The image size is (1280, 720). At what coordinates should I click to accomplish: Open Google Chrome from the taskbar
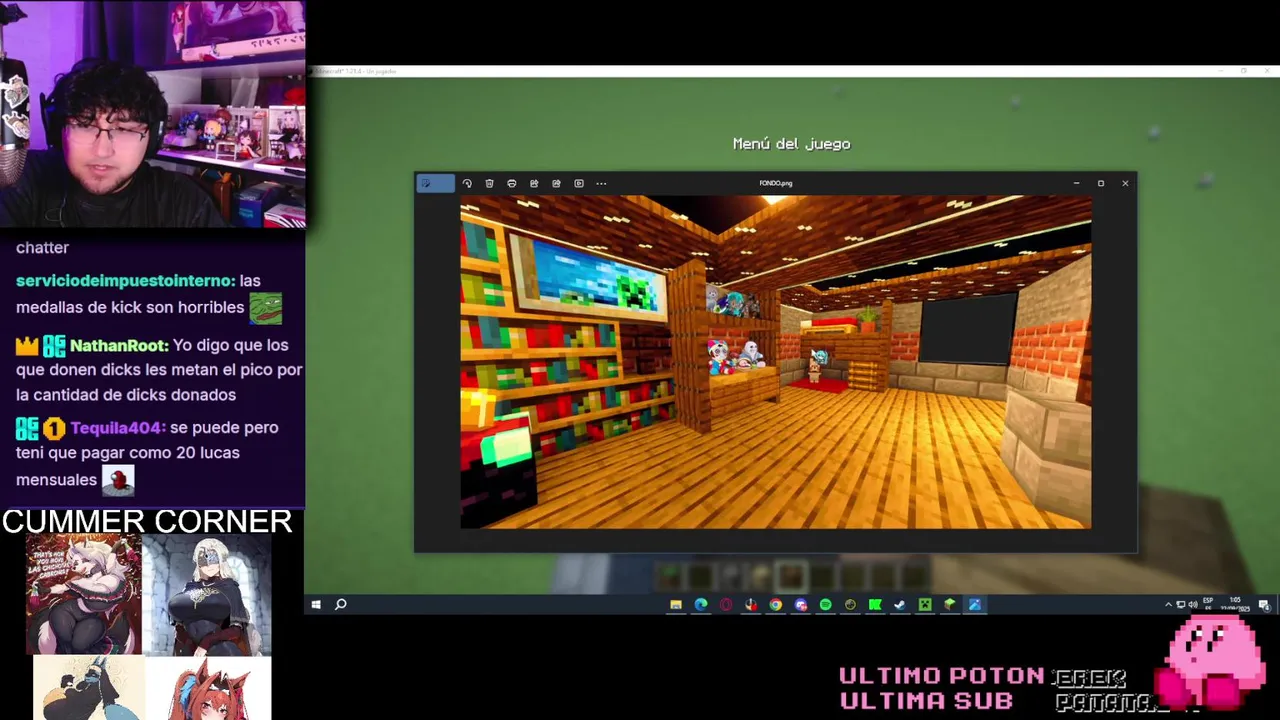(x=775, y=604)
